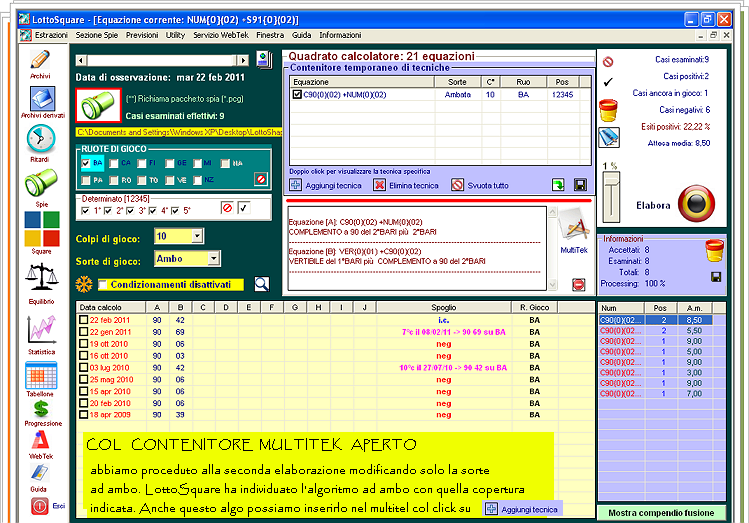This screenshot has width=749, height=523.
Task: Open the WebTek icon
Action: click(x=41, y=440)
